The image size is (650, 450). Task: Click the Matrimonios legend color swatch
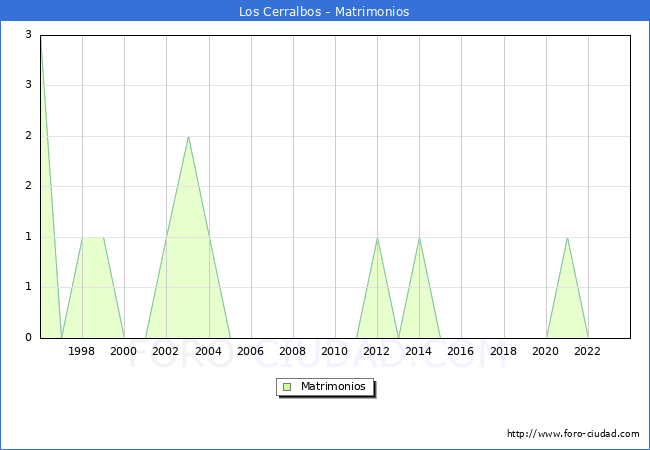pyautogui.click(x=287, y=387)
